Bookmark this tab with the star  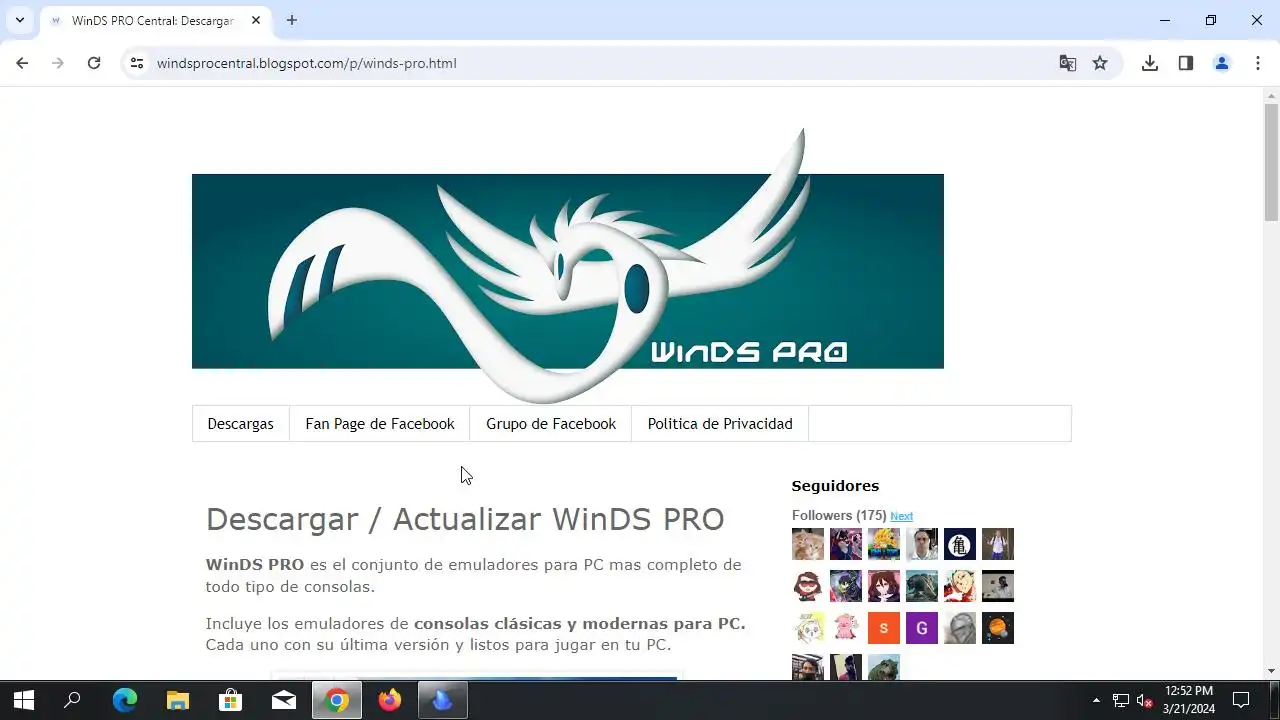pyautogui.click(x=1100, y=63)
